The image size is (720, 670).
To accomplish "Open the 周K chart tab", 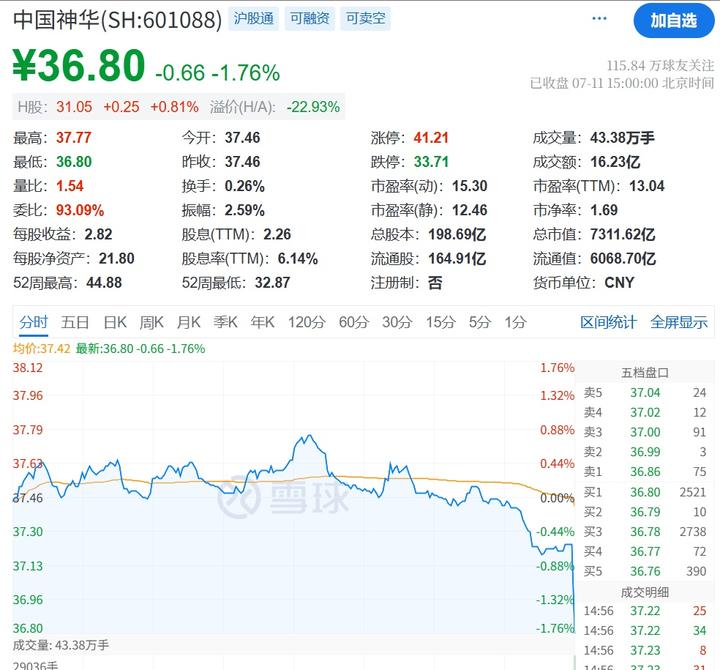I will pyautogui.click(x=152, y=322).
